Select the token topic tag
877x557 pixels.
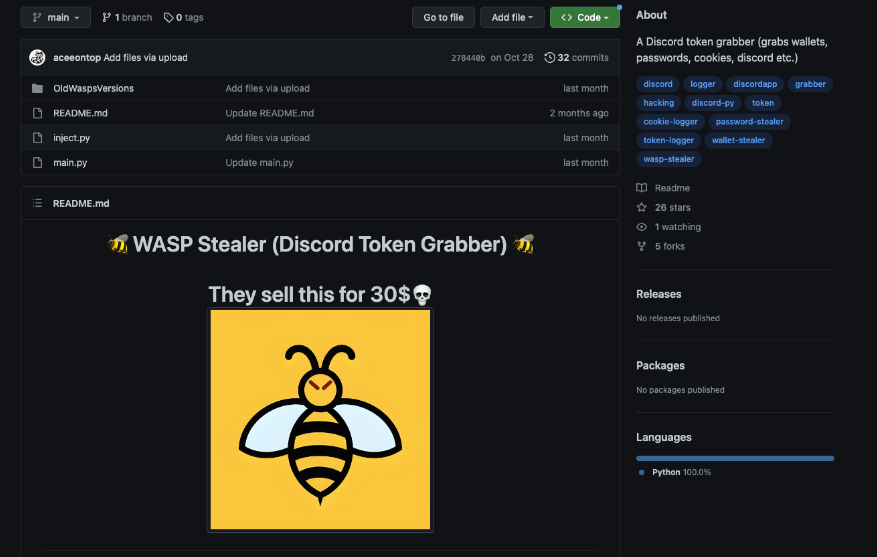[x=763, y=103]
